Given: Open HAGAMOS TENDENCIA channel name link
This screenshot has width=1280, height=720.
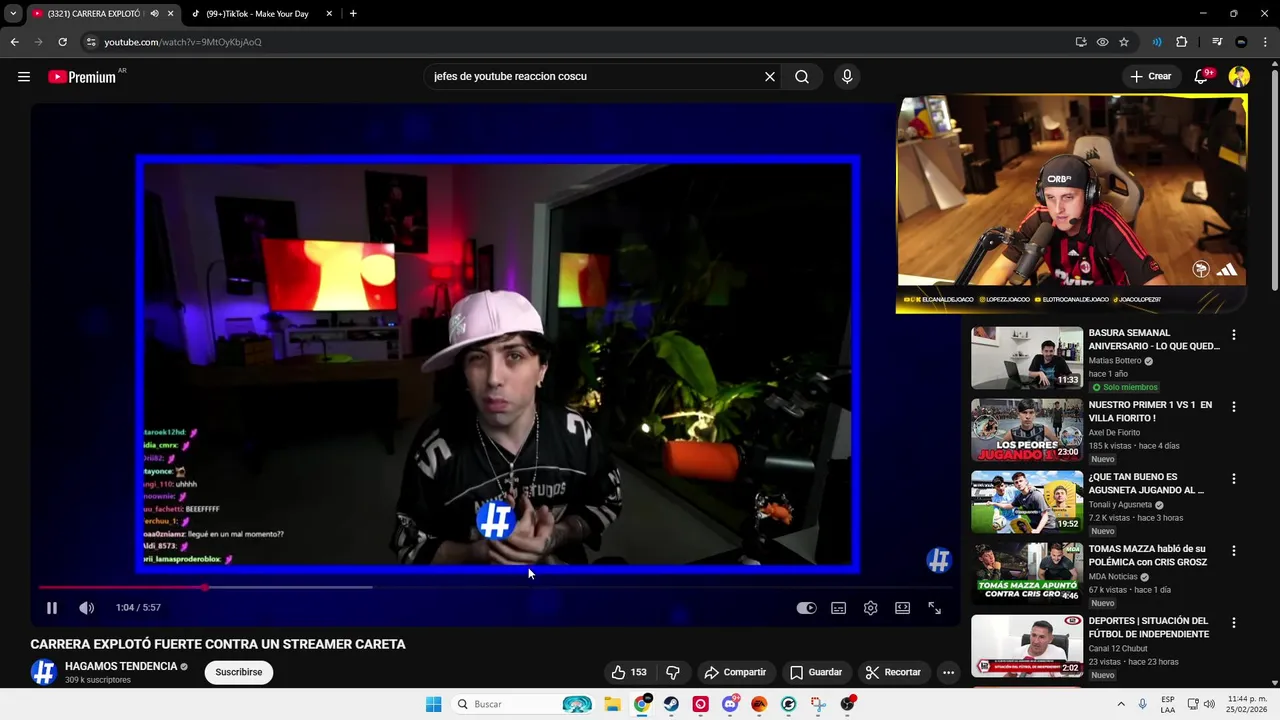Looking at the screenshot, I should 121,666.
